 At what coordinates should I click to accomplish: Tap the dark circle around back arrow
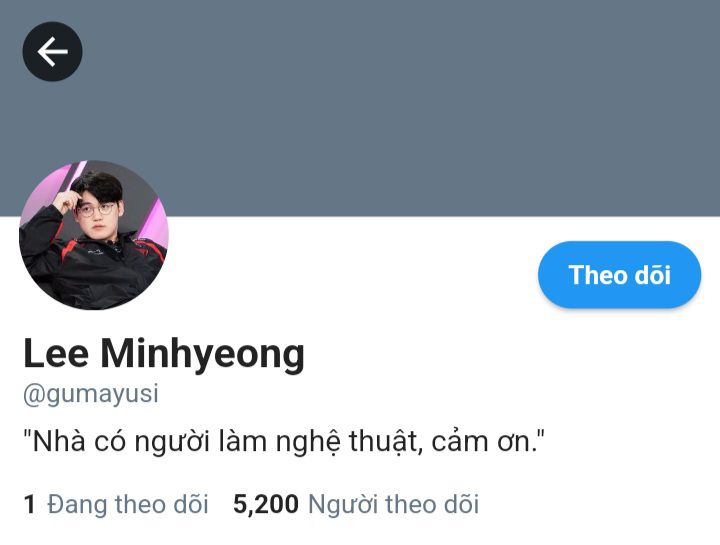click(x=52, y=51)
